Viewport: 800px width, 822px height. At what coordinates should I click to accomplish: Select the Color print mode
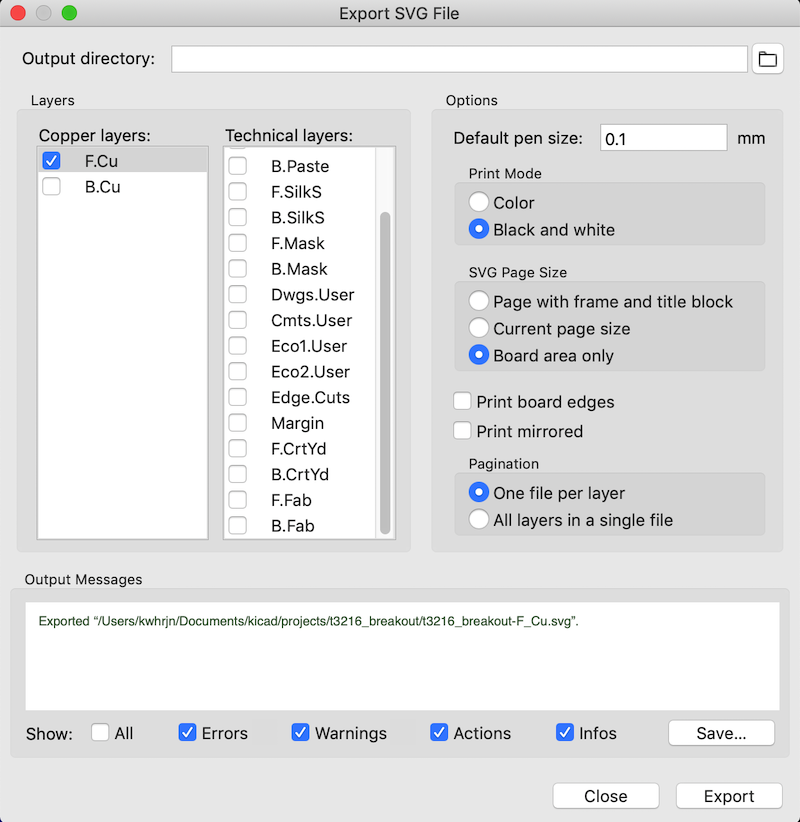coord(479,202)
